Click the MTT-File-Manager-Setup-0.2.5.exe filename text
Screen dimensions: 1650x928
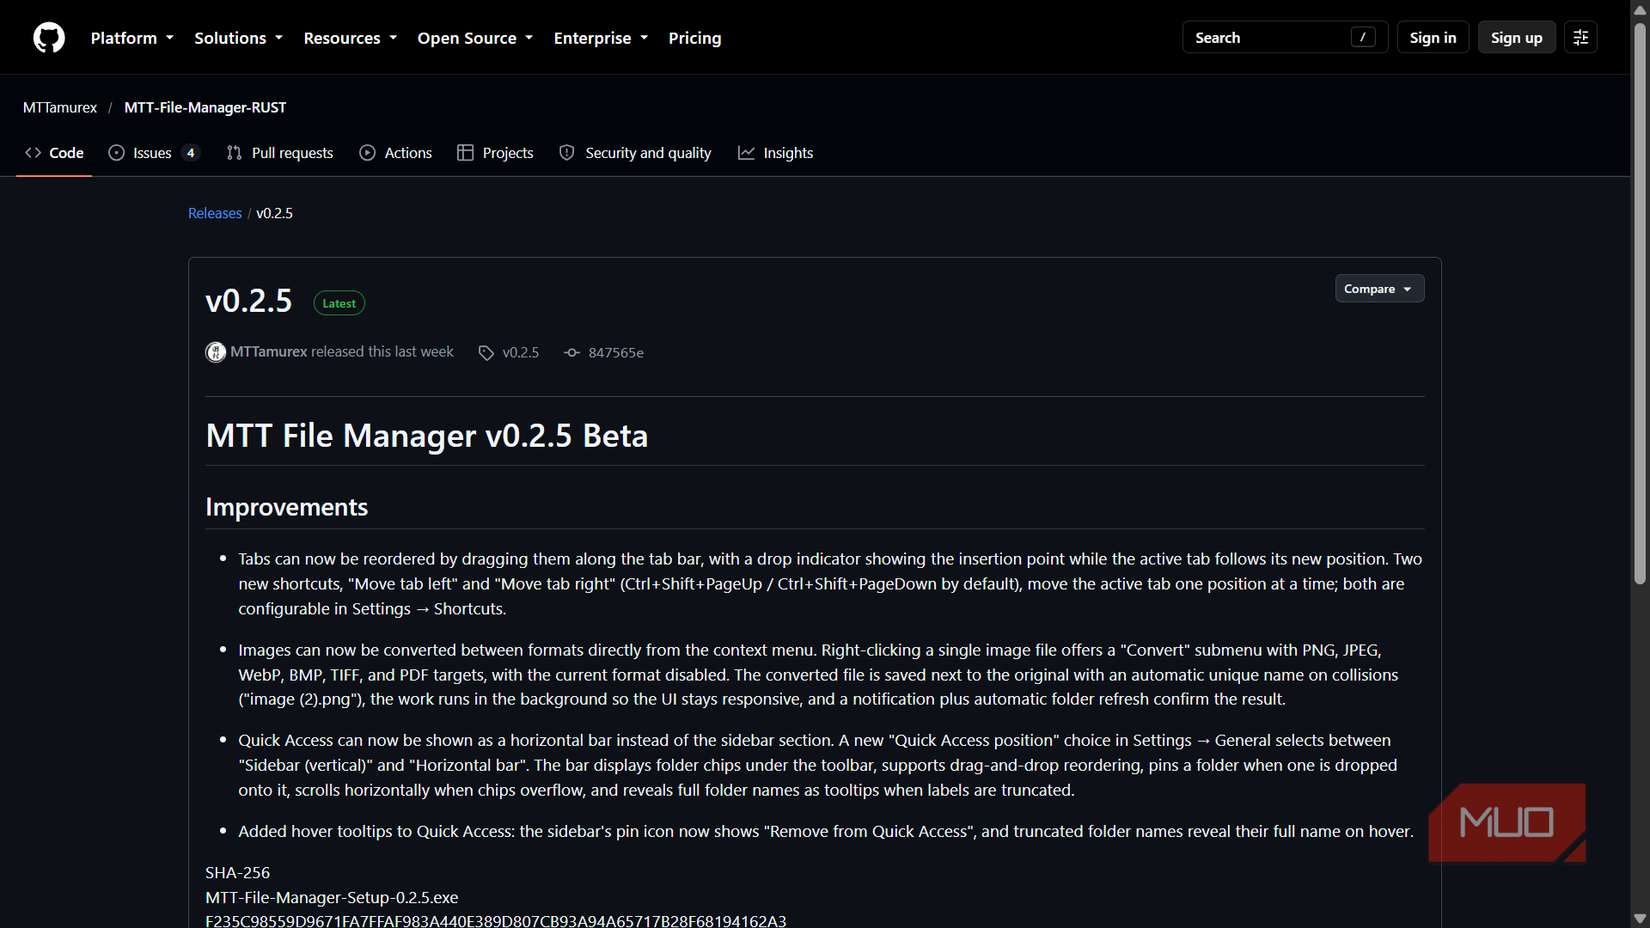click(332, 897)
